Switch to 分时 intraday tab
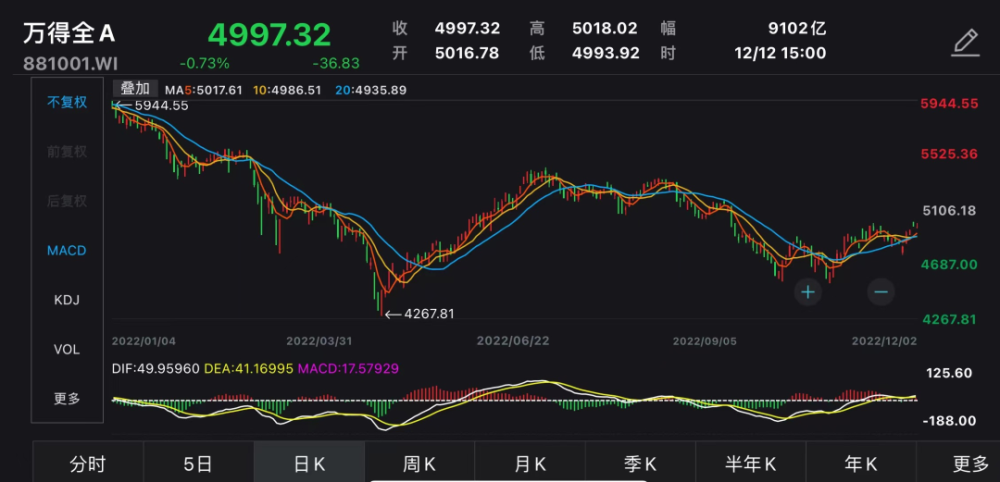The height and width of the screenshot is (482, 1000). pyautogui.click(x=88, y=464)
